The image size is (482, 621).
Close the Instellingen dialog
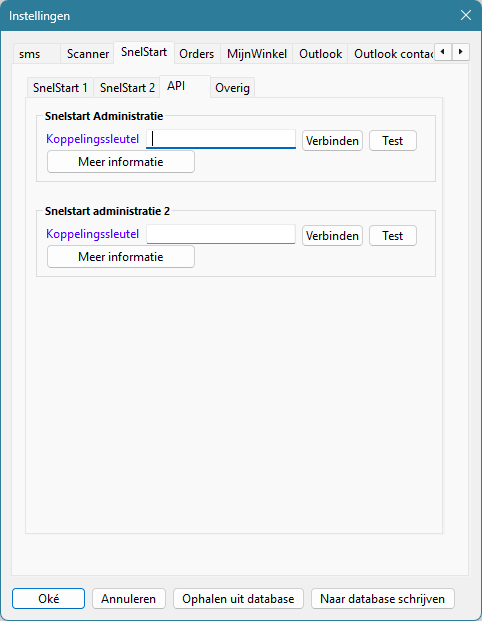[466, 15]
